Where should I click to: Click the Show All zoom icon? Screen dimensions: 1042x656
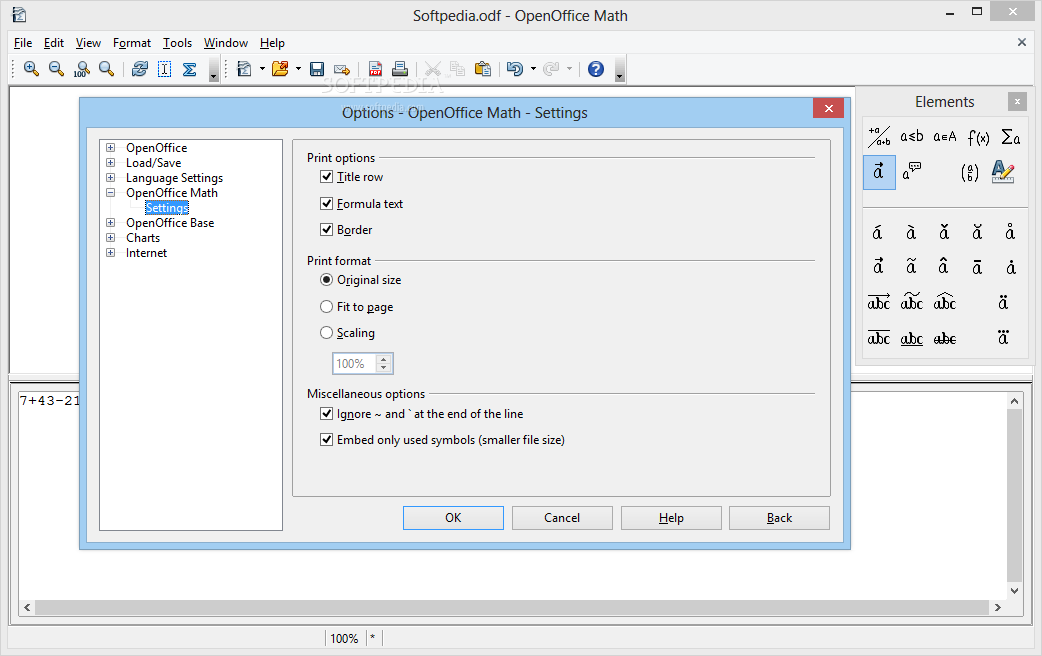click(x=106, y=68)
